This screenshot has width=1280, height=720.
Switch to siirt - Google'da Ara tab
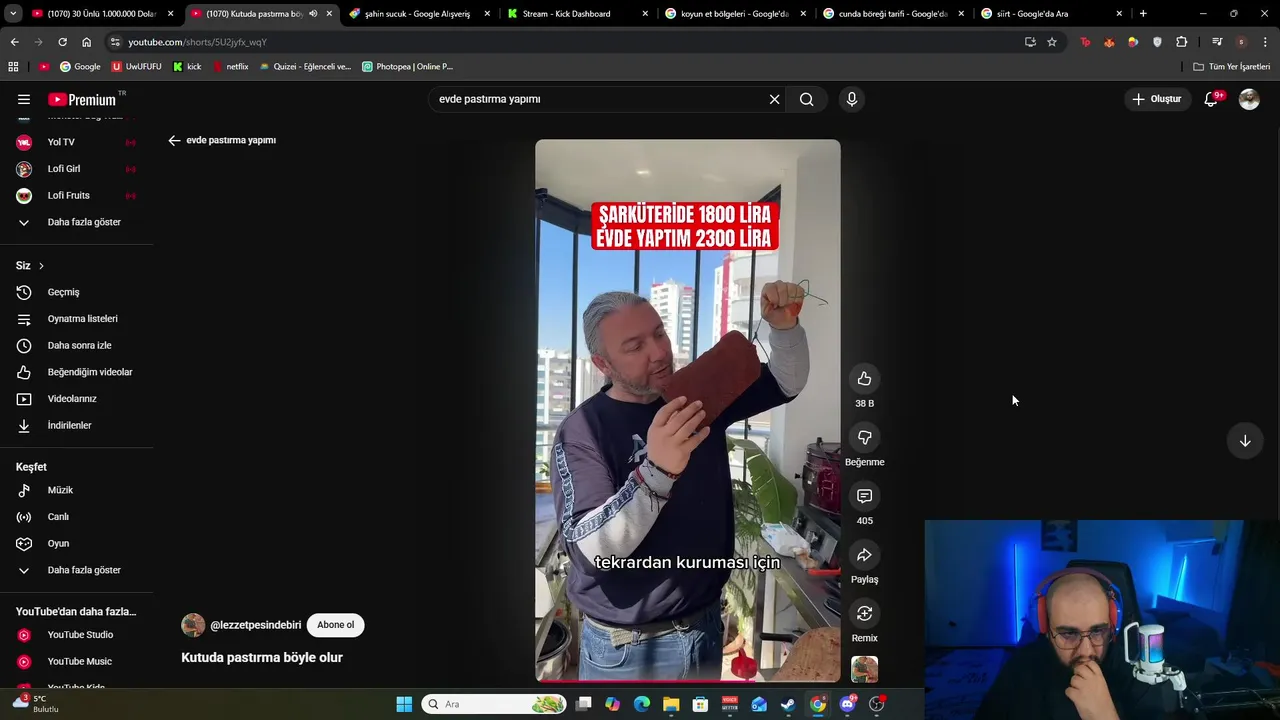(x=1051, y=14)
